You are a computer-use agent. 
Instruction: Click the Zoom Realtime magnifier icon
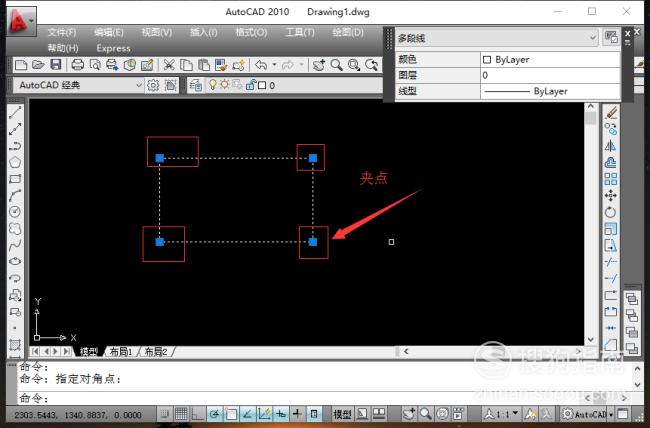click(337, 65)
